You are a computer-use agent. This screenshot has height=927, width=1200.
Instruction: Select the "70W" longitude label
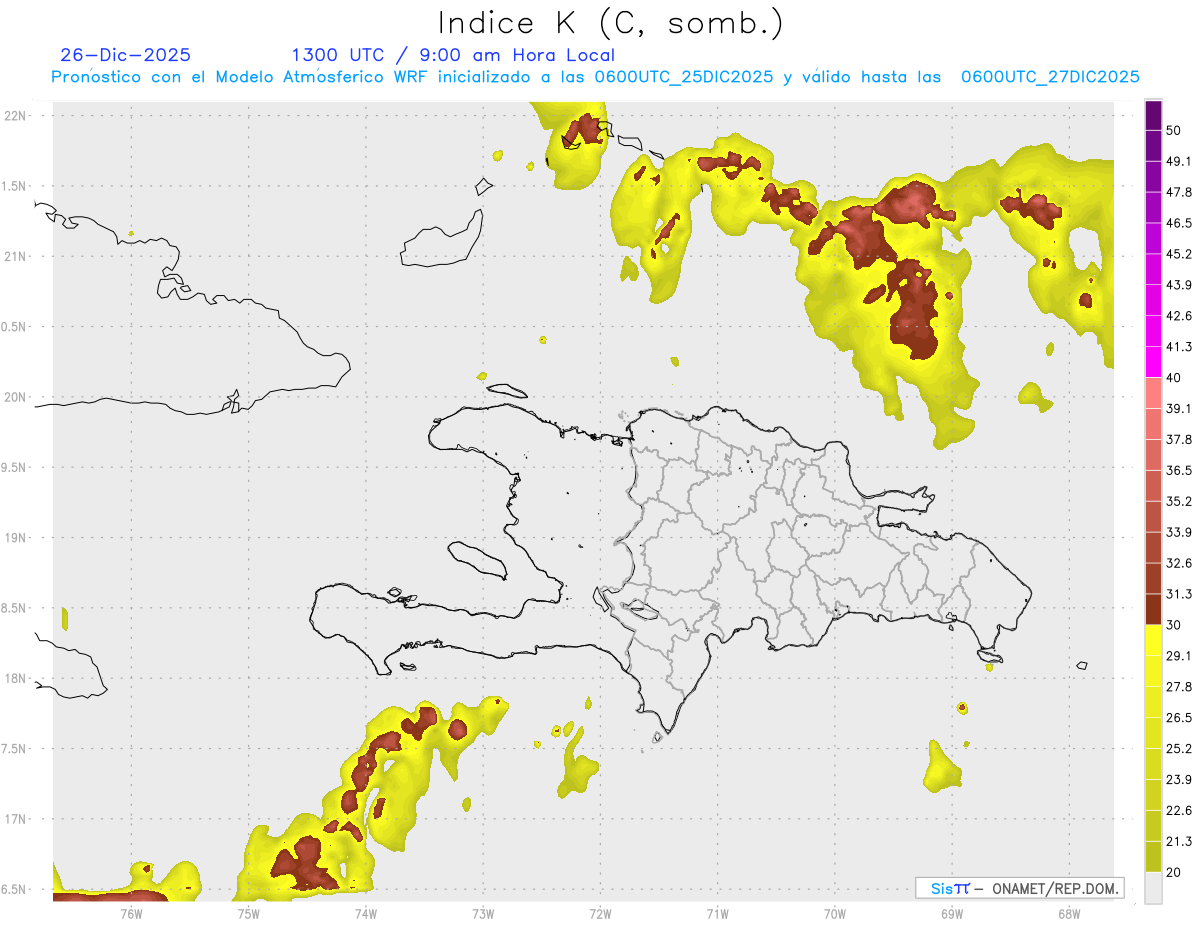click(835, 913)
